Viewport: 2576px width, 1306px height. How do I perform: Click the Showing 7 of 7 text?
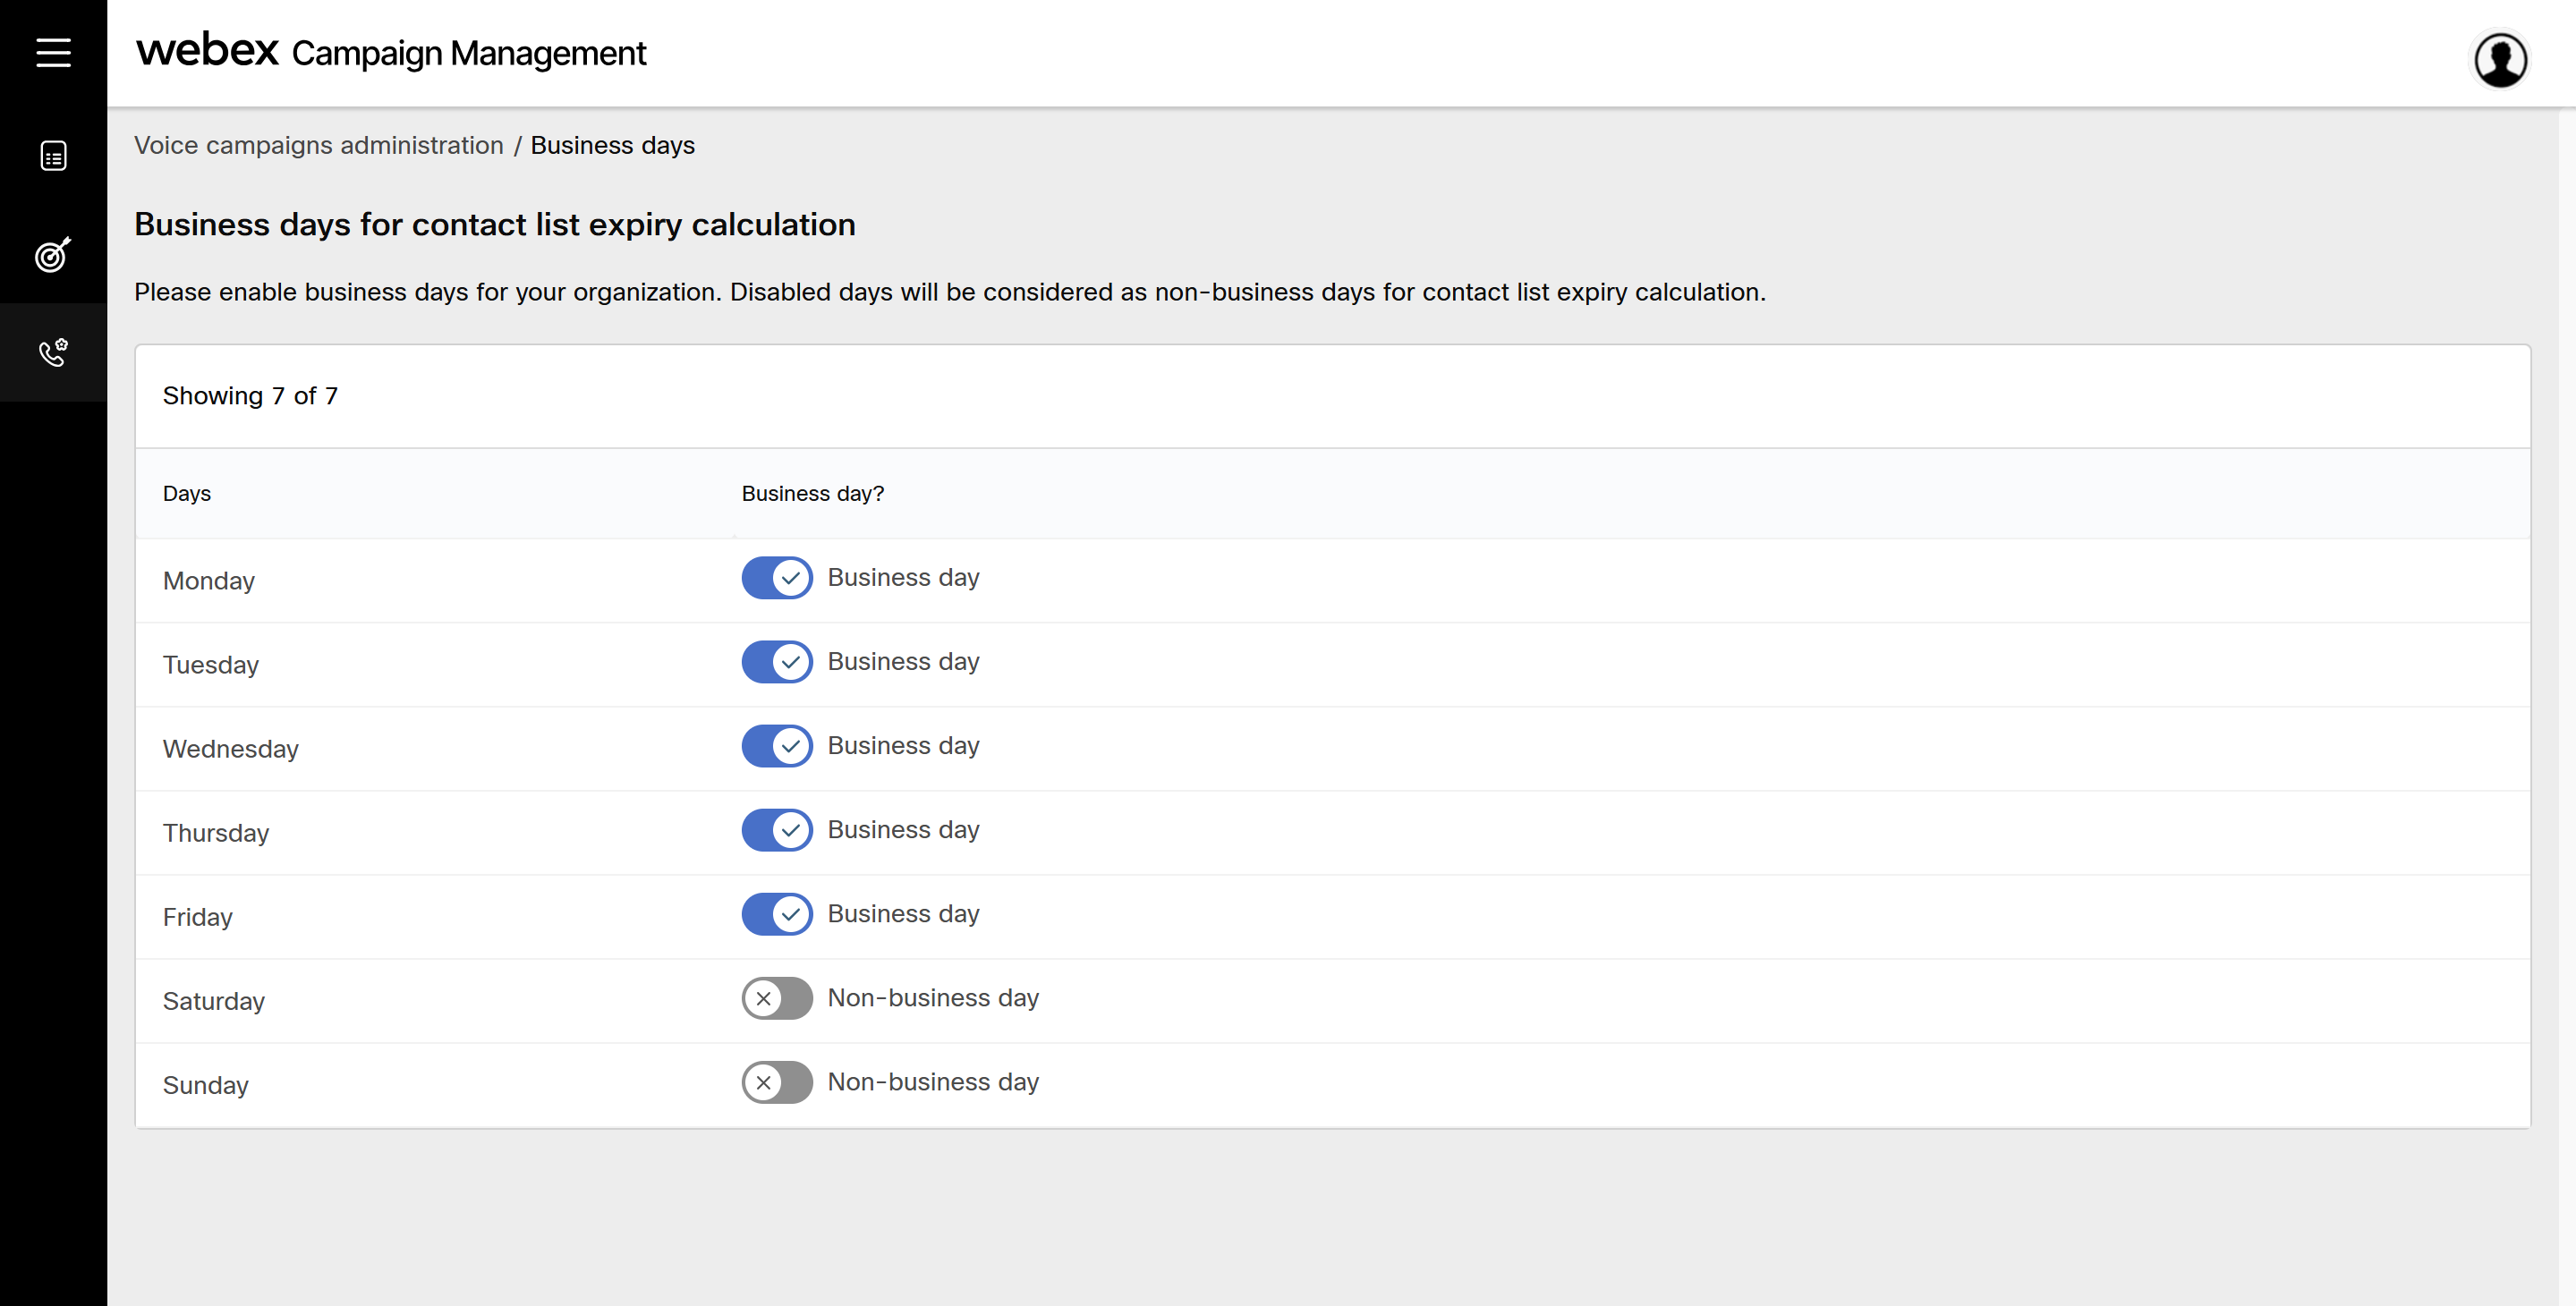(x=250, y=396)
